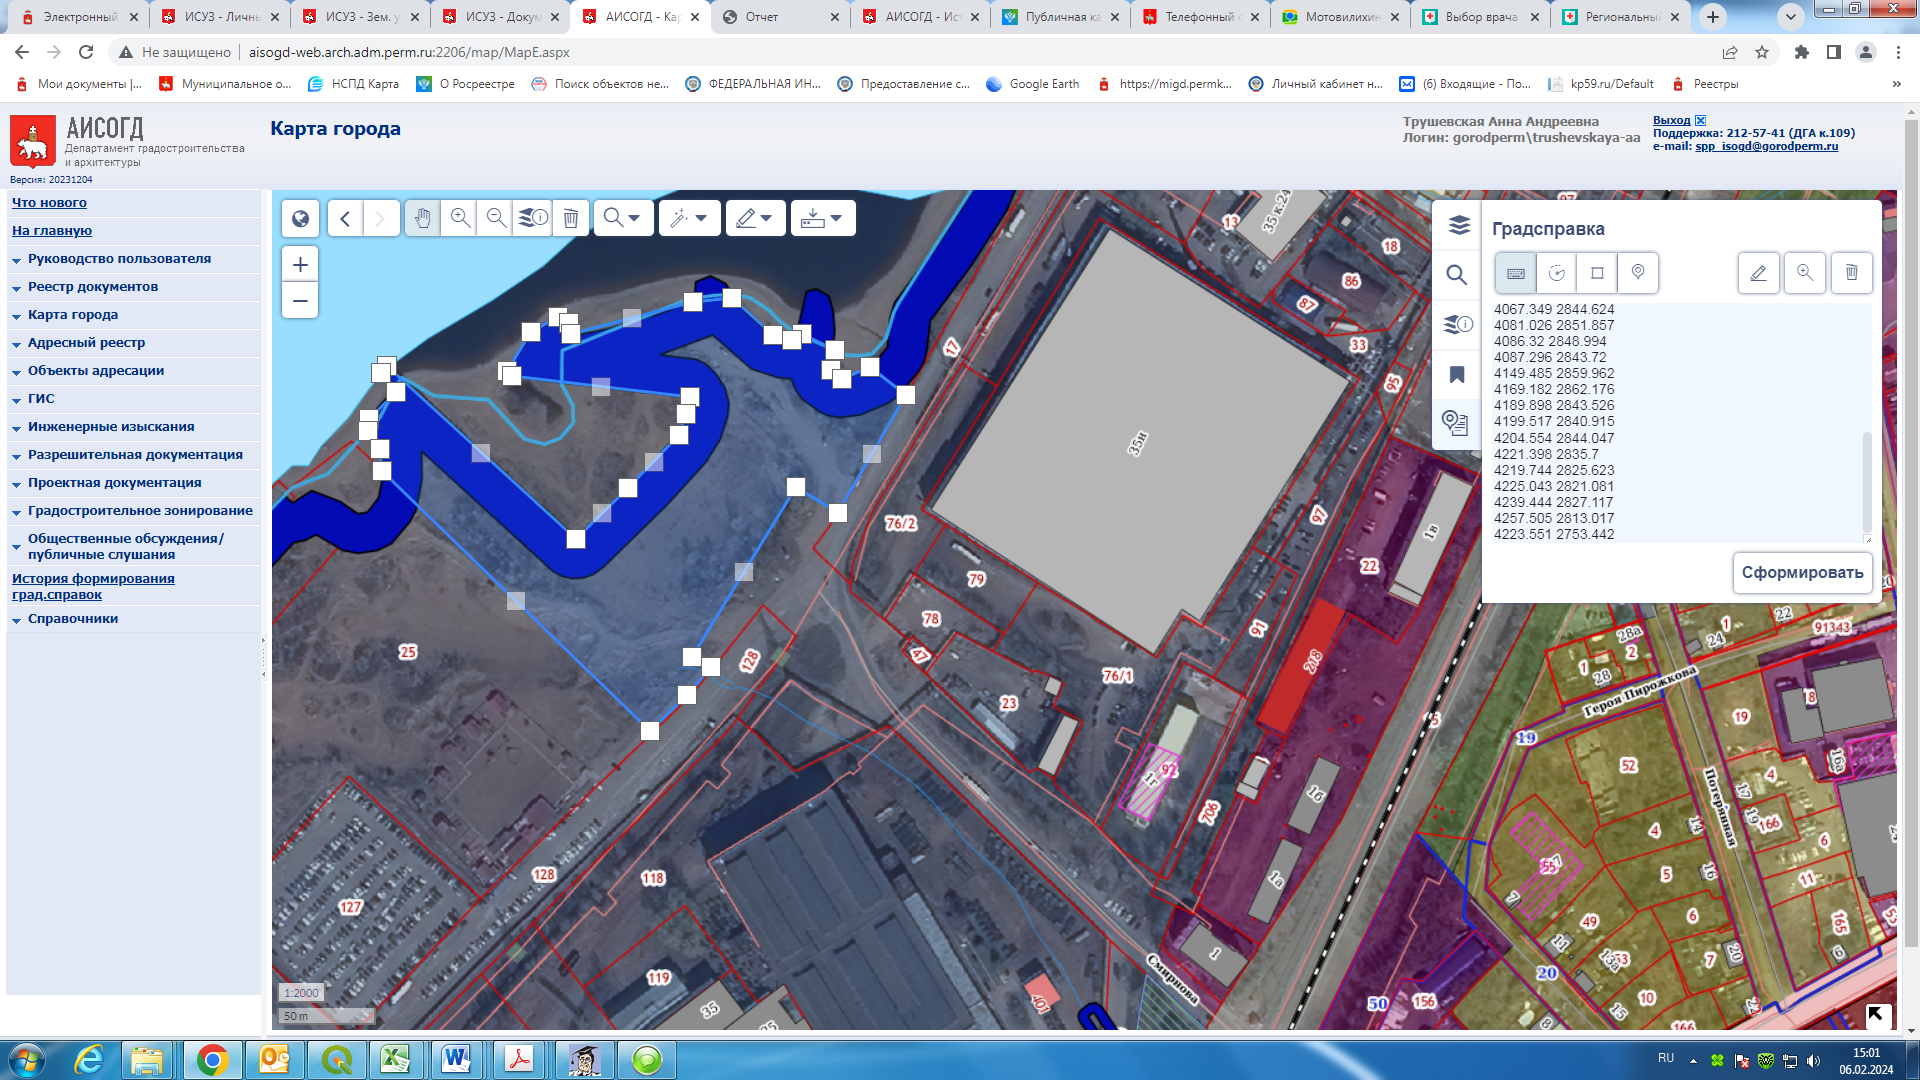Click the Выход logout link
1920x1080 pixels.
click(1672, 121)
